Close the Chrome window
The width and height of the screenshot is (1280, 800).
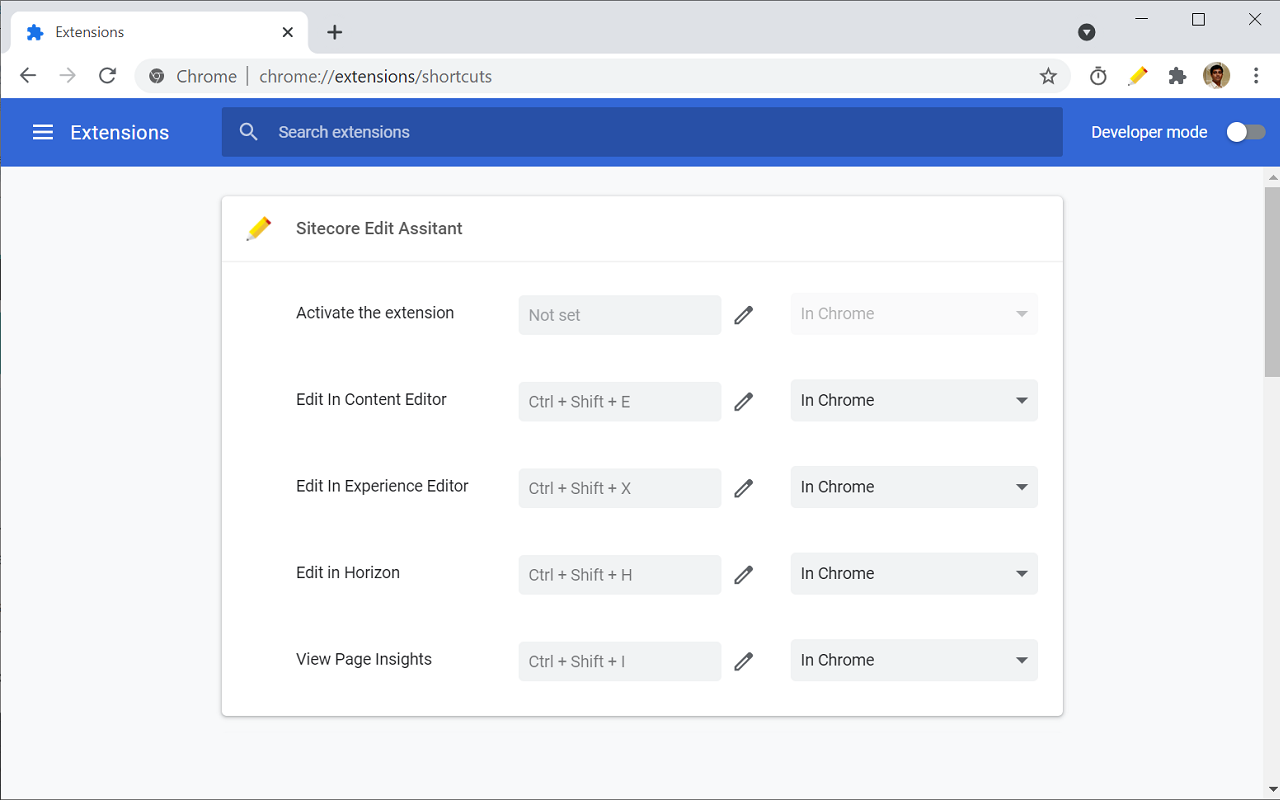point(1255,19)
